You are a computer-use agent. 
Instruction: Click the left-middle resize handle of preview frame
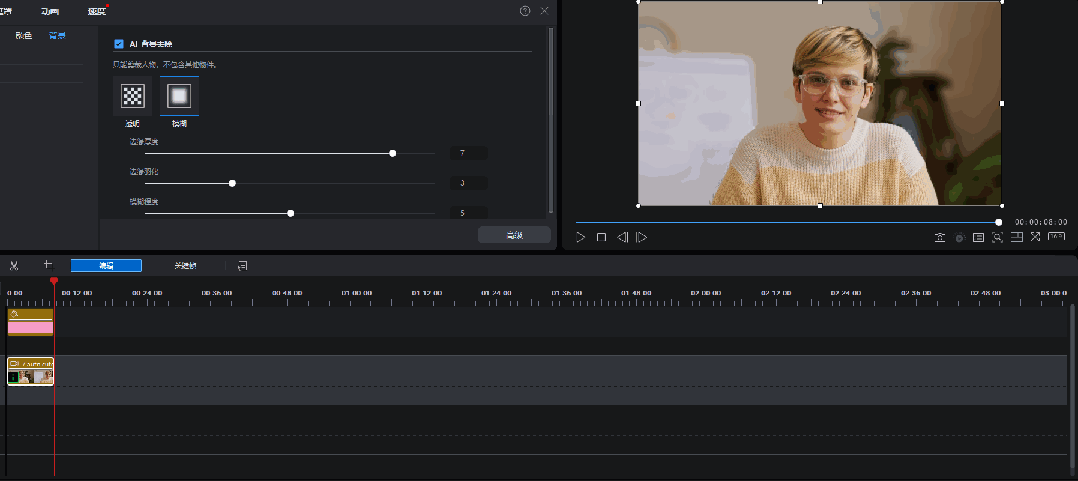click(x=639, y=103)
